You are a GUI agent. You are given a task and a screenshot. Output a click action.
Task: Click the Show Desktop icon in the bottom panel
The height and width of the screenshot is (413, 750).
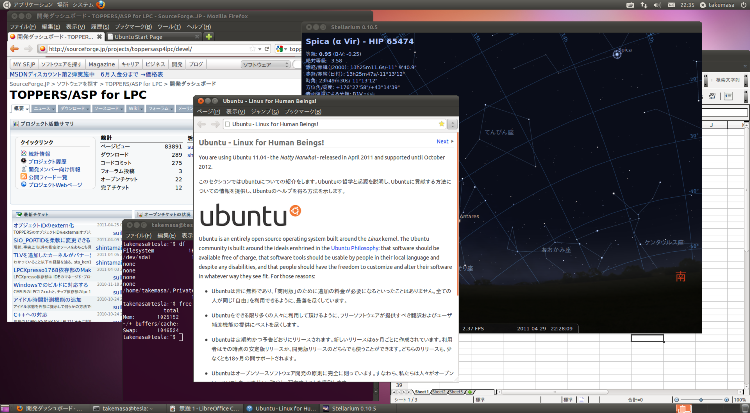tap(5, 408)
